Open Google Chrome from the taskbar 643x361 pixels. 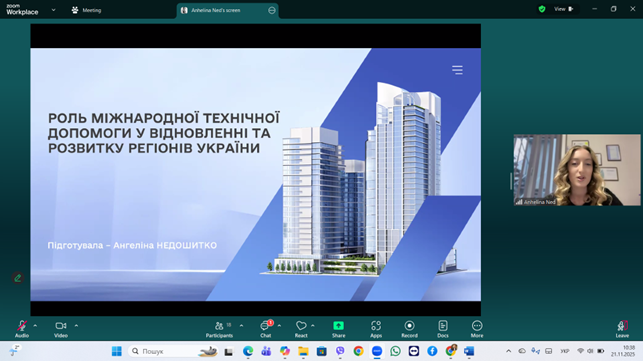358,351
